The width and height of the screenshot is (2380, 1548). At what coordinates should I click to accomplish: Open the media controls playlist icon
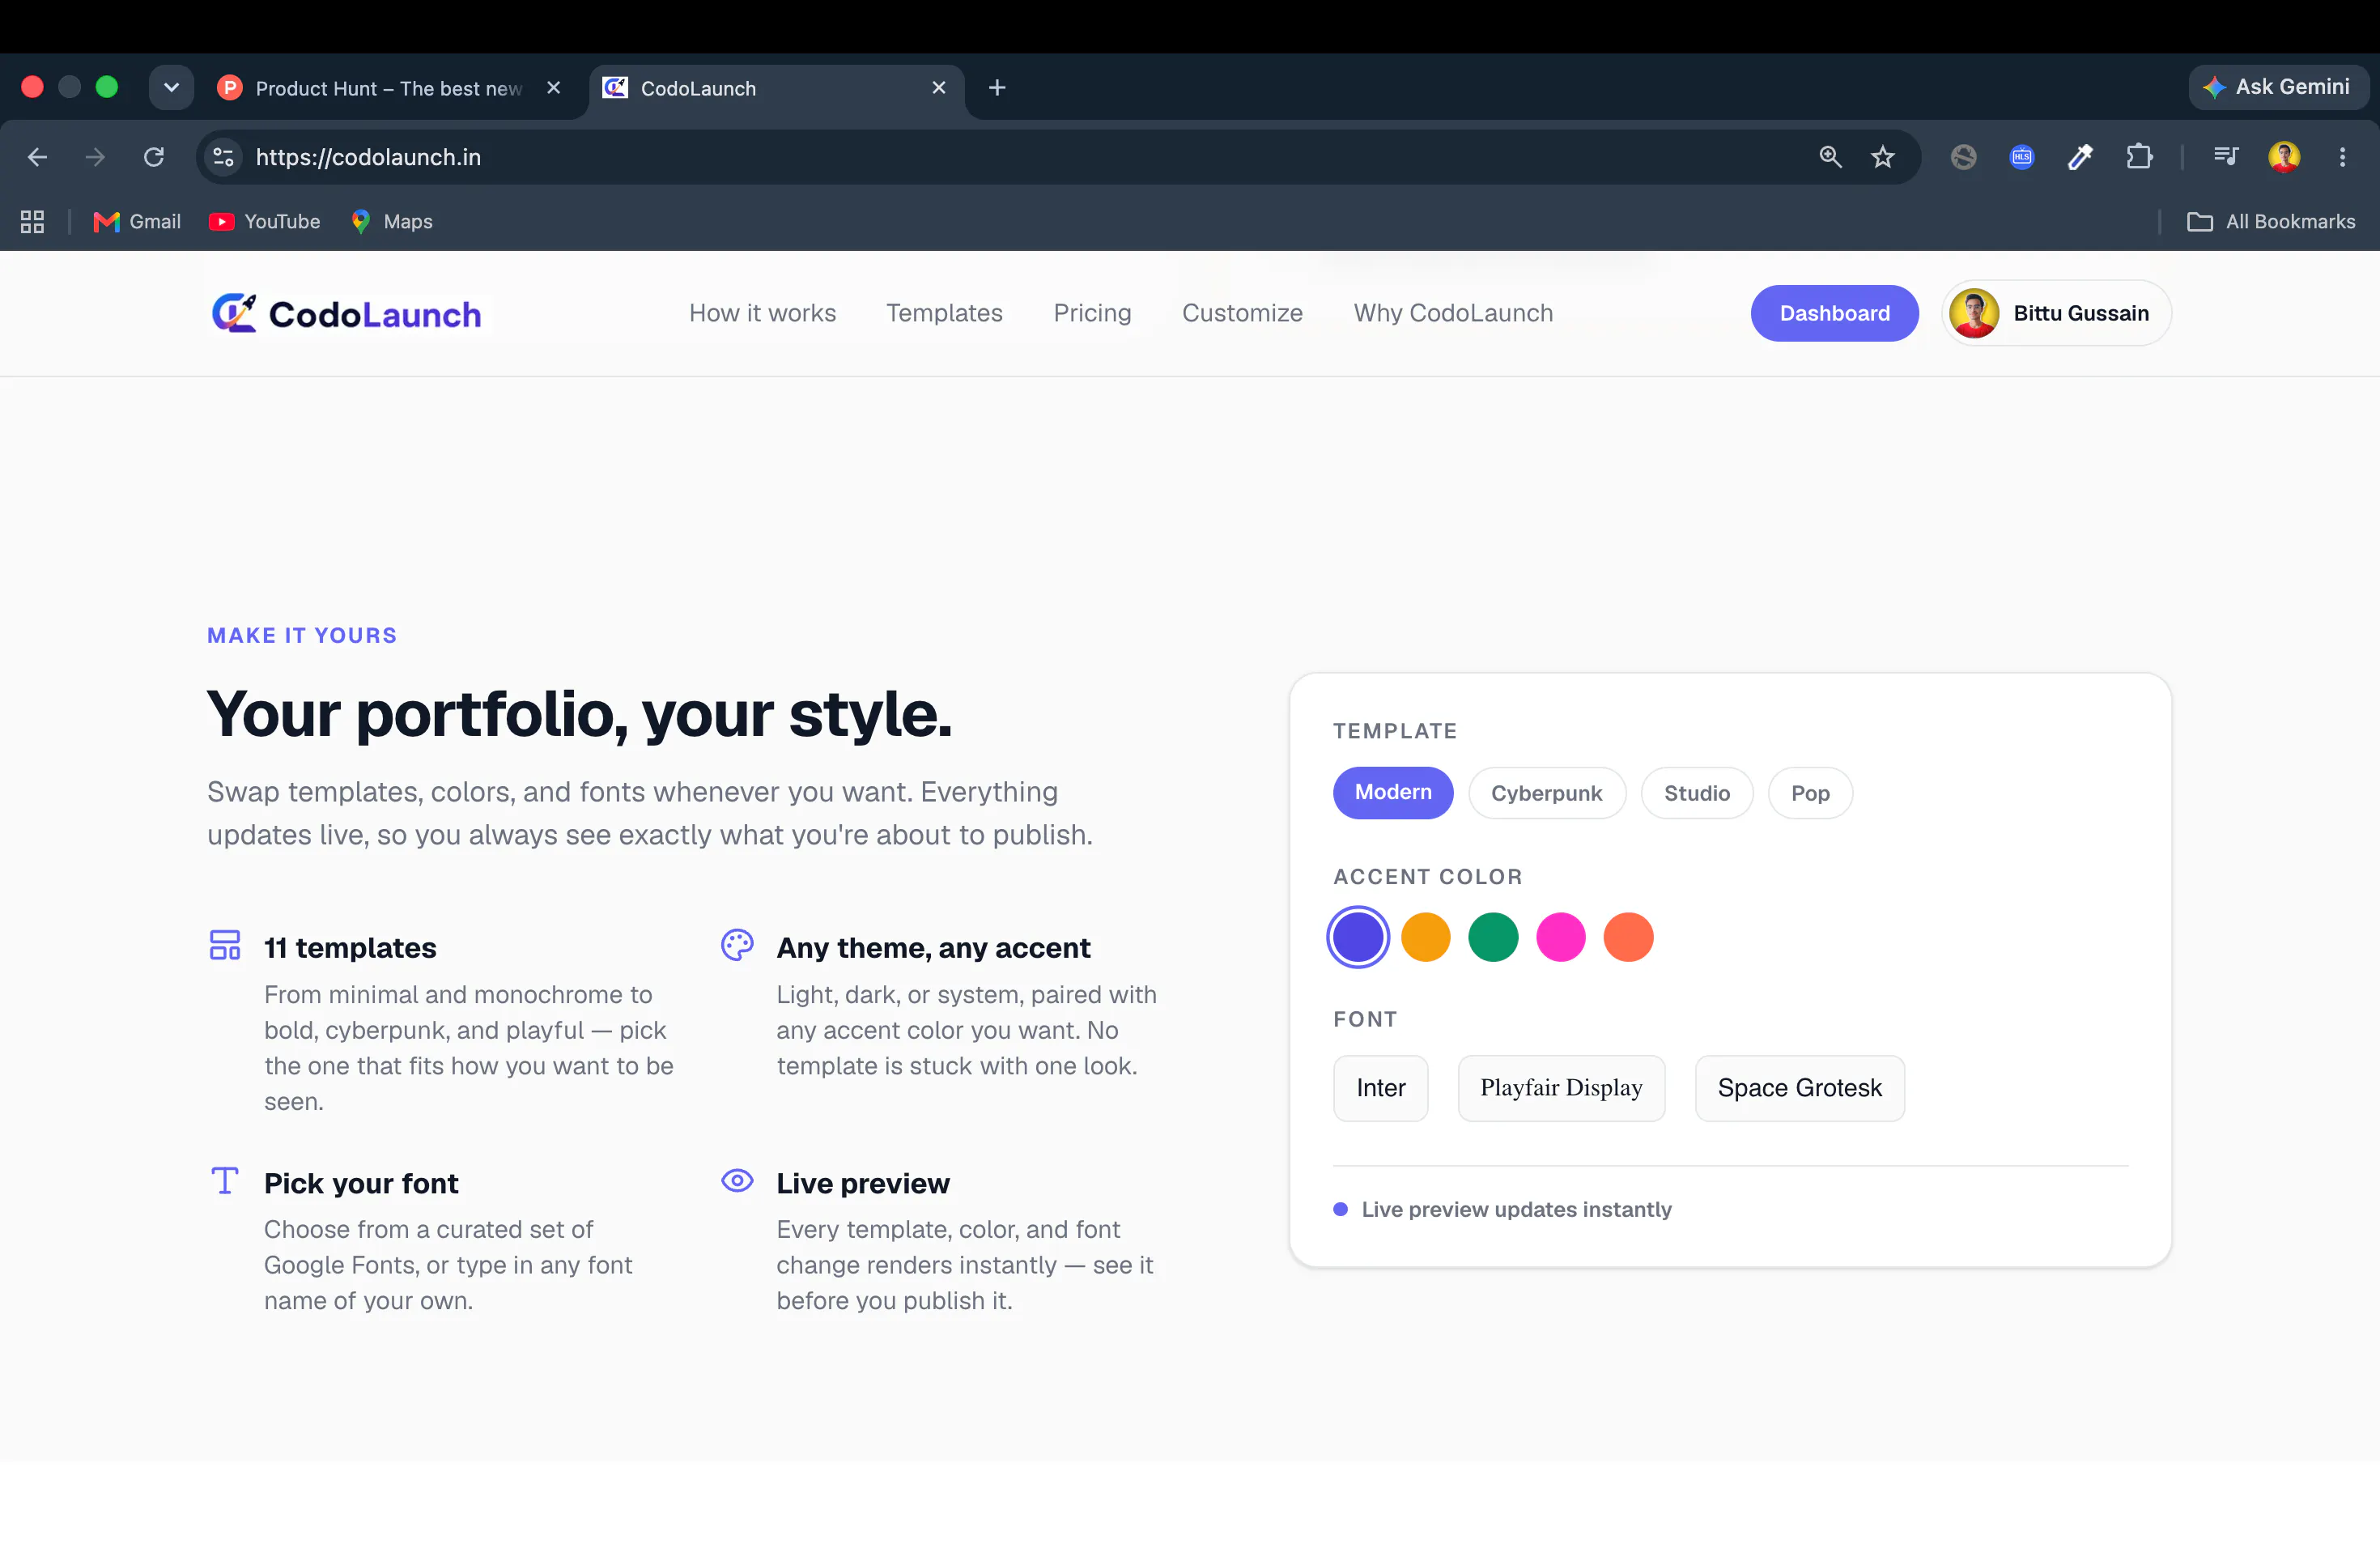2225,157
